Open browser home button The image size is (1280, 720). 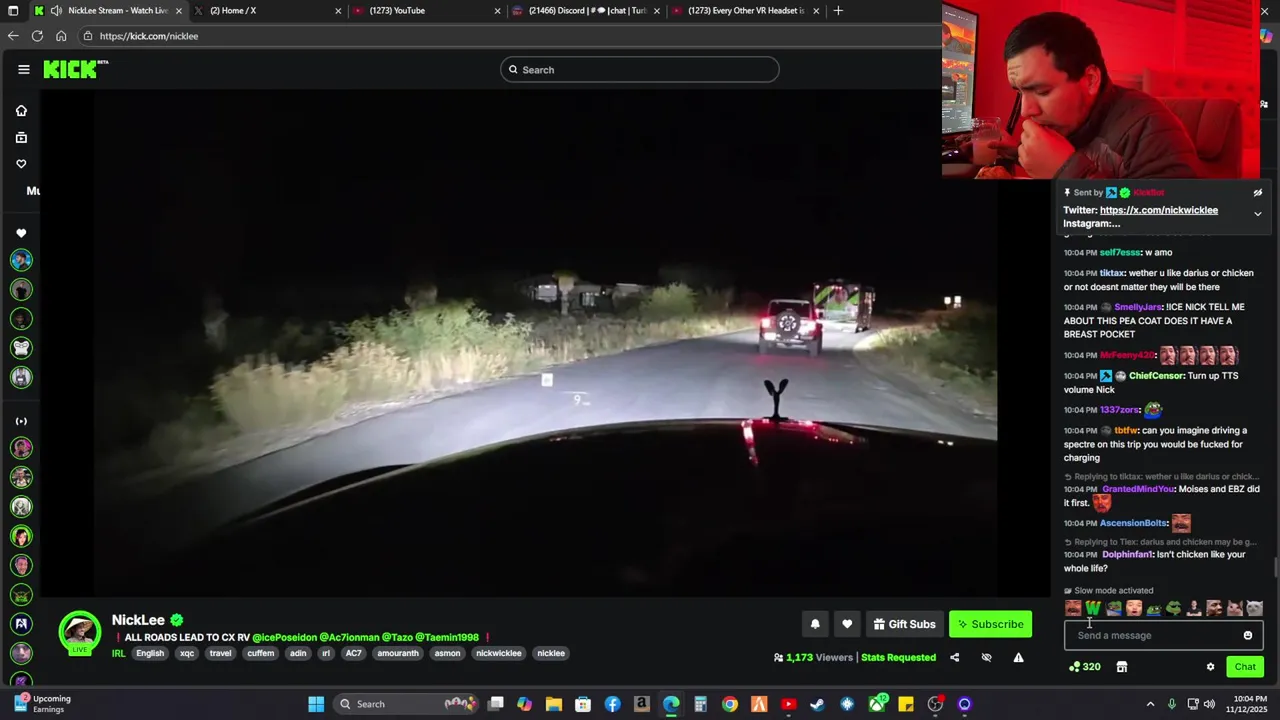61,36
